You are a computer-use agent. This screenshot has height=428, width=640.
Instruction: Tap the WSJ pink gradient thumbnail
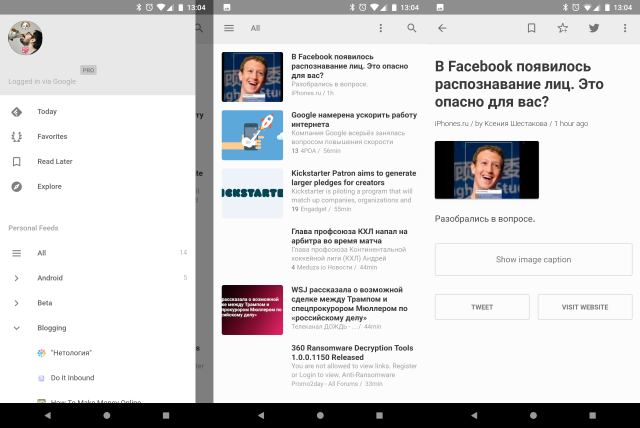[x=252, y=310]
